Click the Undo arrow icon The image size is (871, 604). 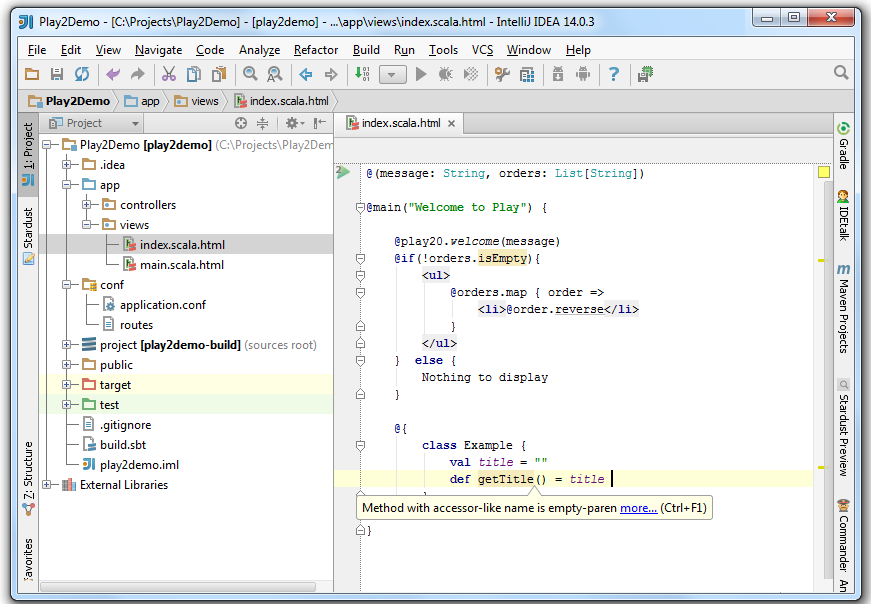click(x=113, y=74)
